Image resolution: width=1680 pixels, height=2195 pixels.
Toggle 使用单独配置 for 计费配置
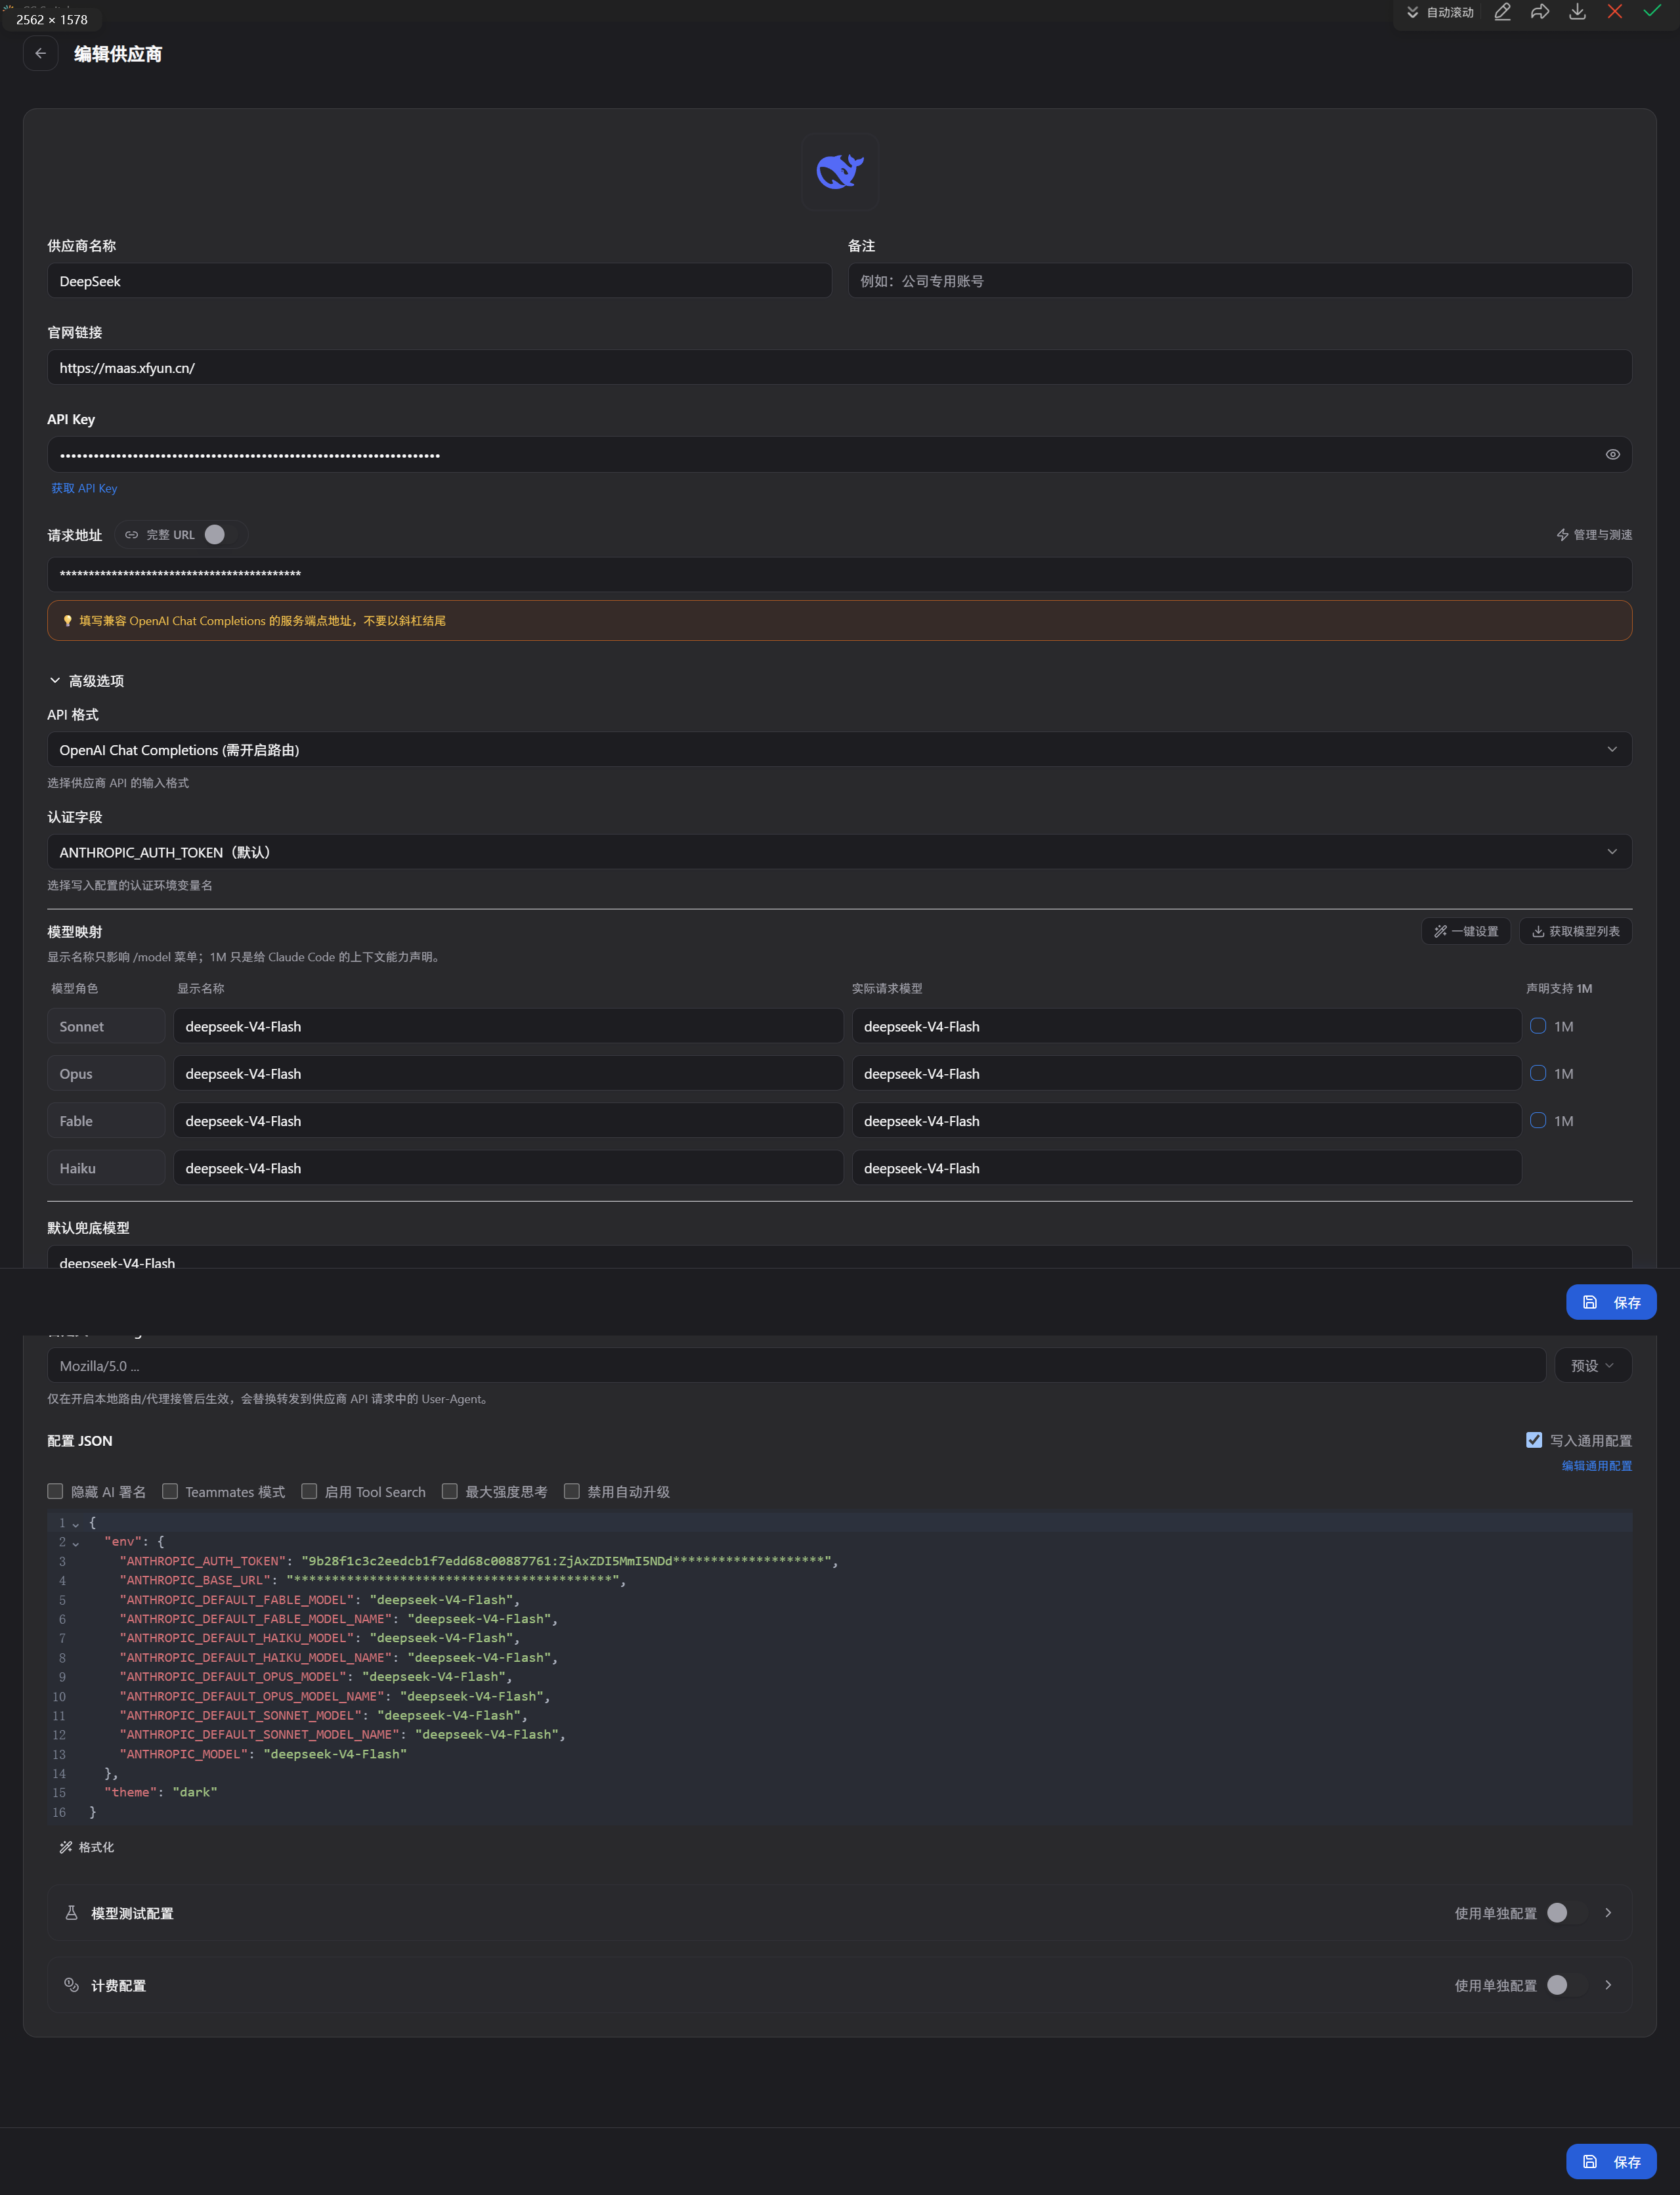(x=1566, y=1985)
